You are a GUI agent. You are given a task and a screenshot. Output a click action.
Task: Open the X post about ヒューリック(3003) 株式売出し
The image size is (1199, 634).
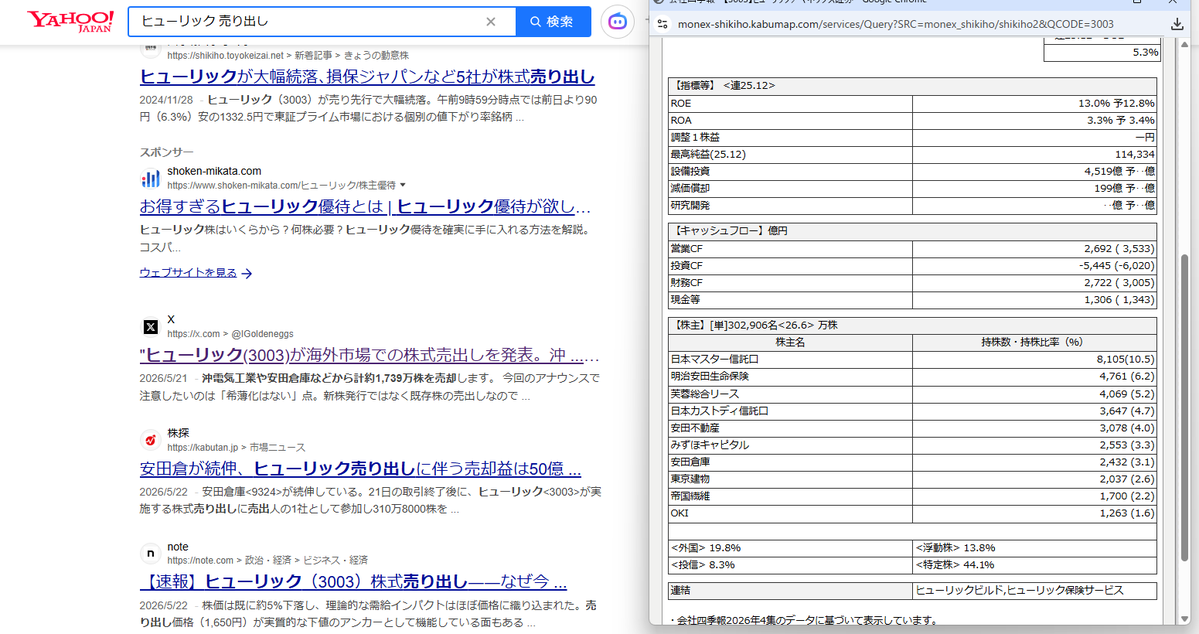pos(369,355)
